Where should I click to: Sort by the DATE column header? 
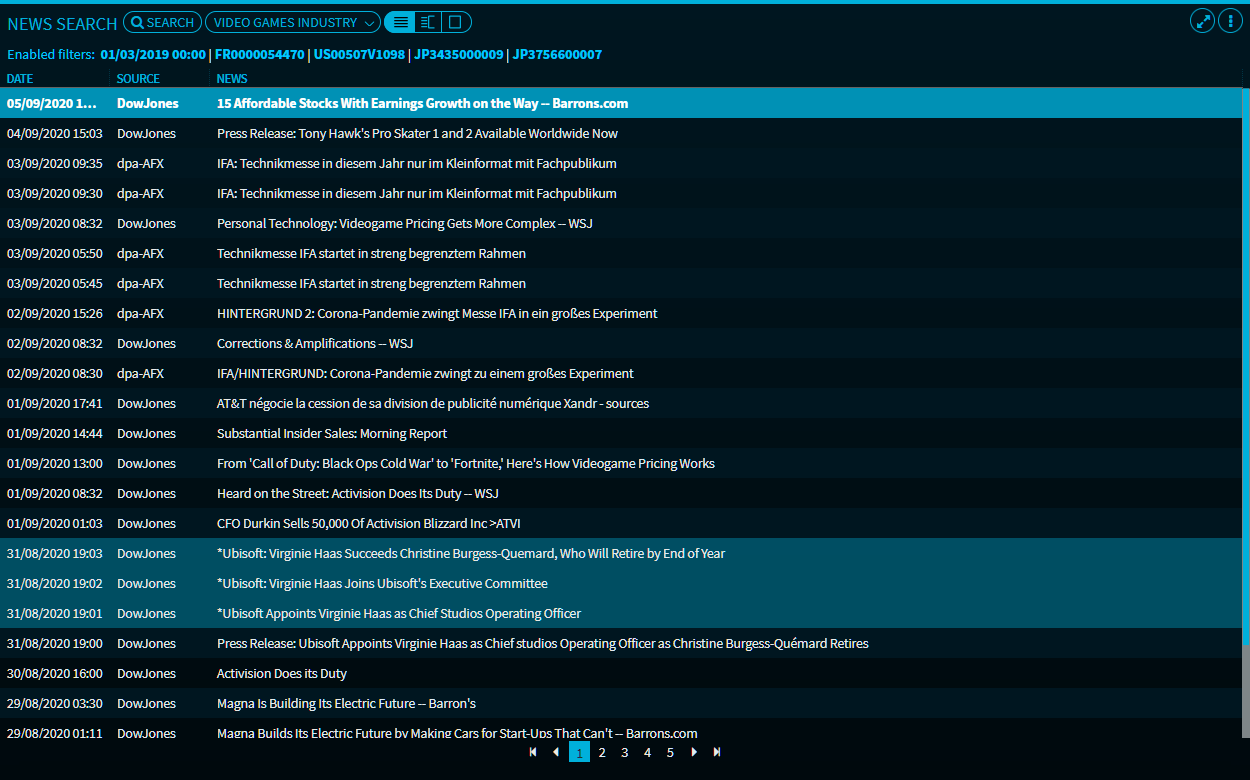20,79
